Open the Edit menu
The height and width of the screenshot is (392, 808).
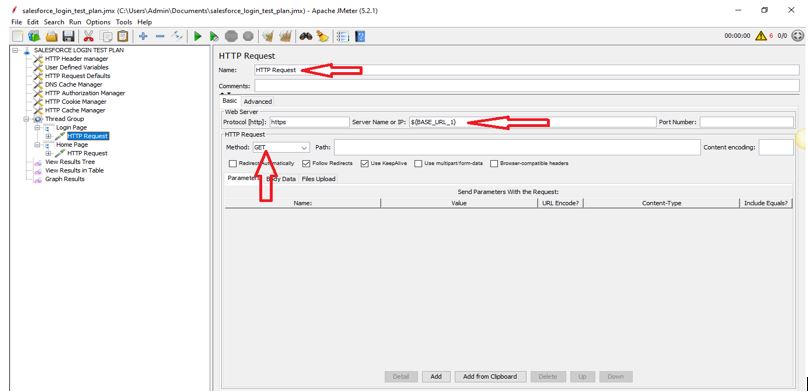33,22
